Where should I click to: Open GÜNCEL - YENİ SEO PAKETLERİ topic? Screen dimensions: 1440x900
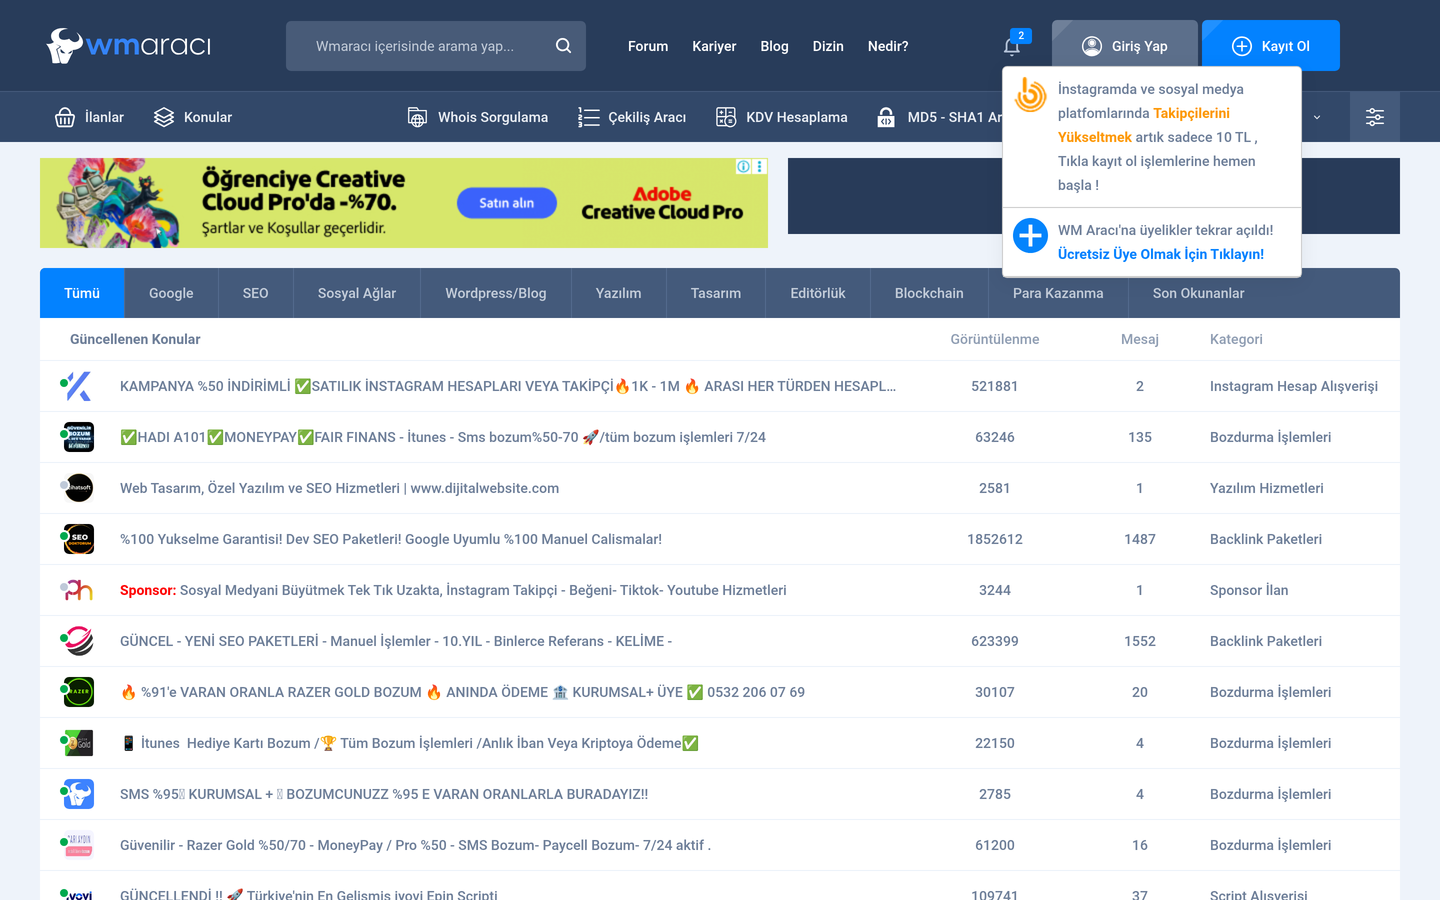pyautogui.click(x=396, y=641)
